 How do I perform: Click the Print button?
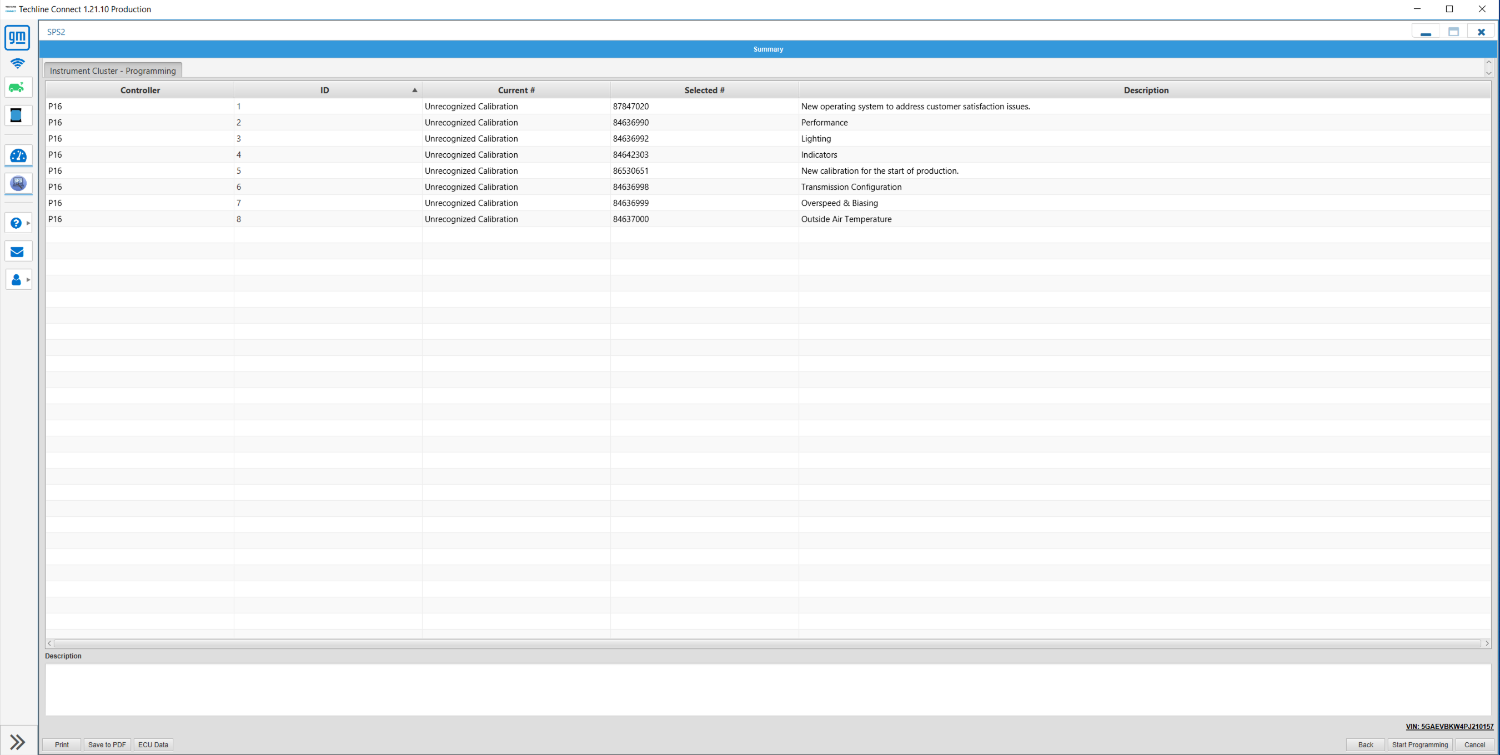62,744
